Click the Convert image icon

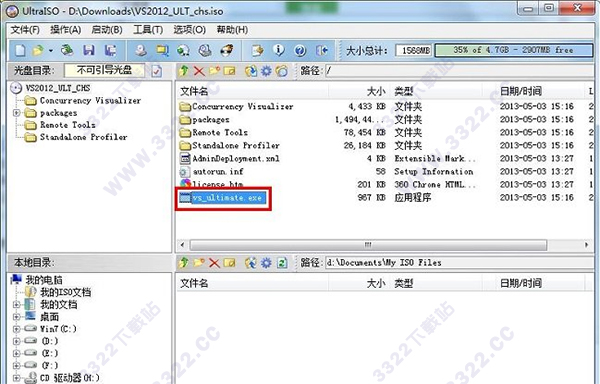click(183, 50)
